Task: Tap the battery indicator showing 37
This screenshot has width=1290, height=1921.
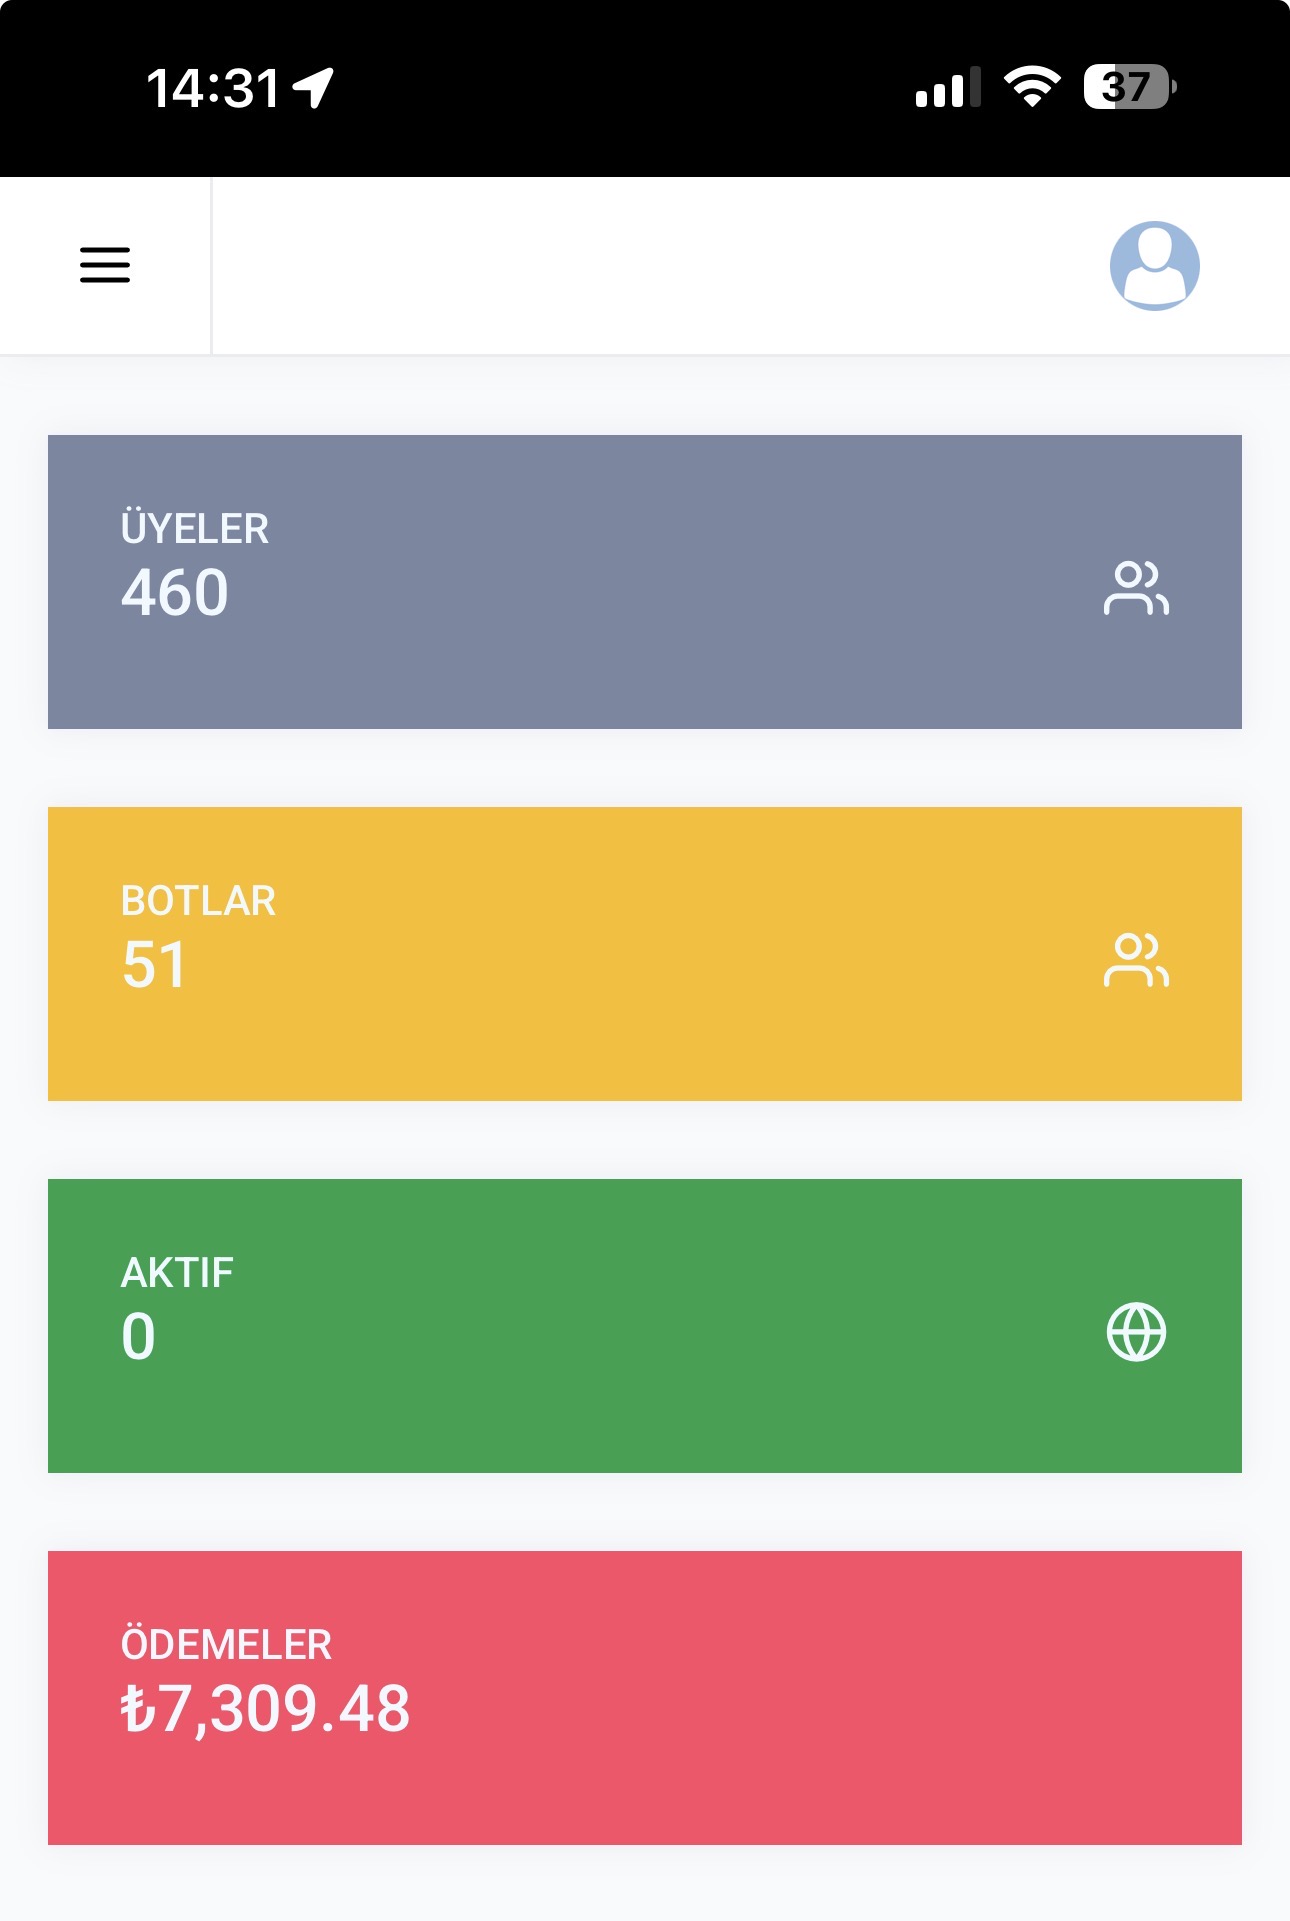Action: click(x=1130, y=87)
